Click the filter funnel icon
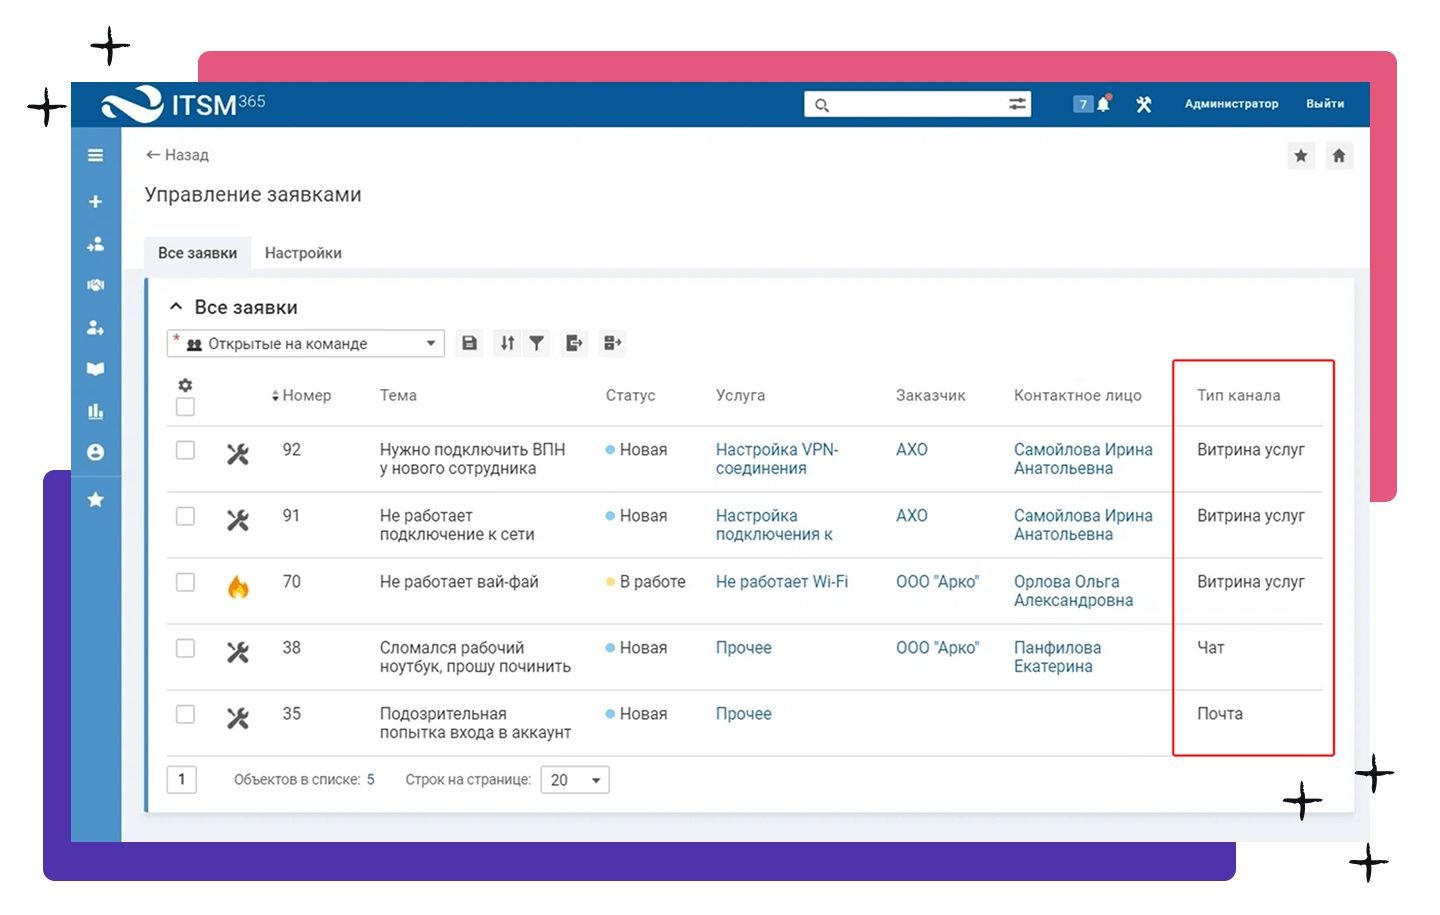The height and width of the screenshot is (915, 1440). coord(537,343)
